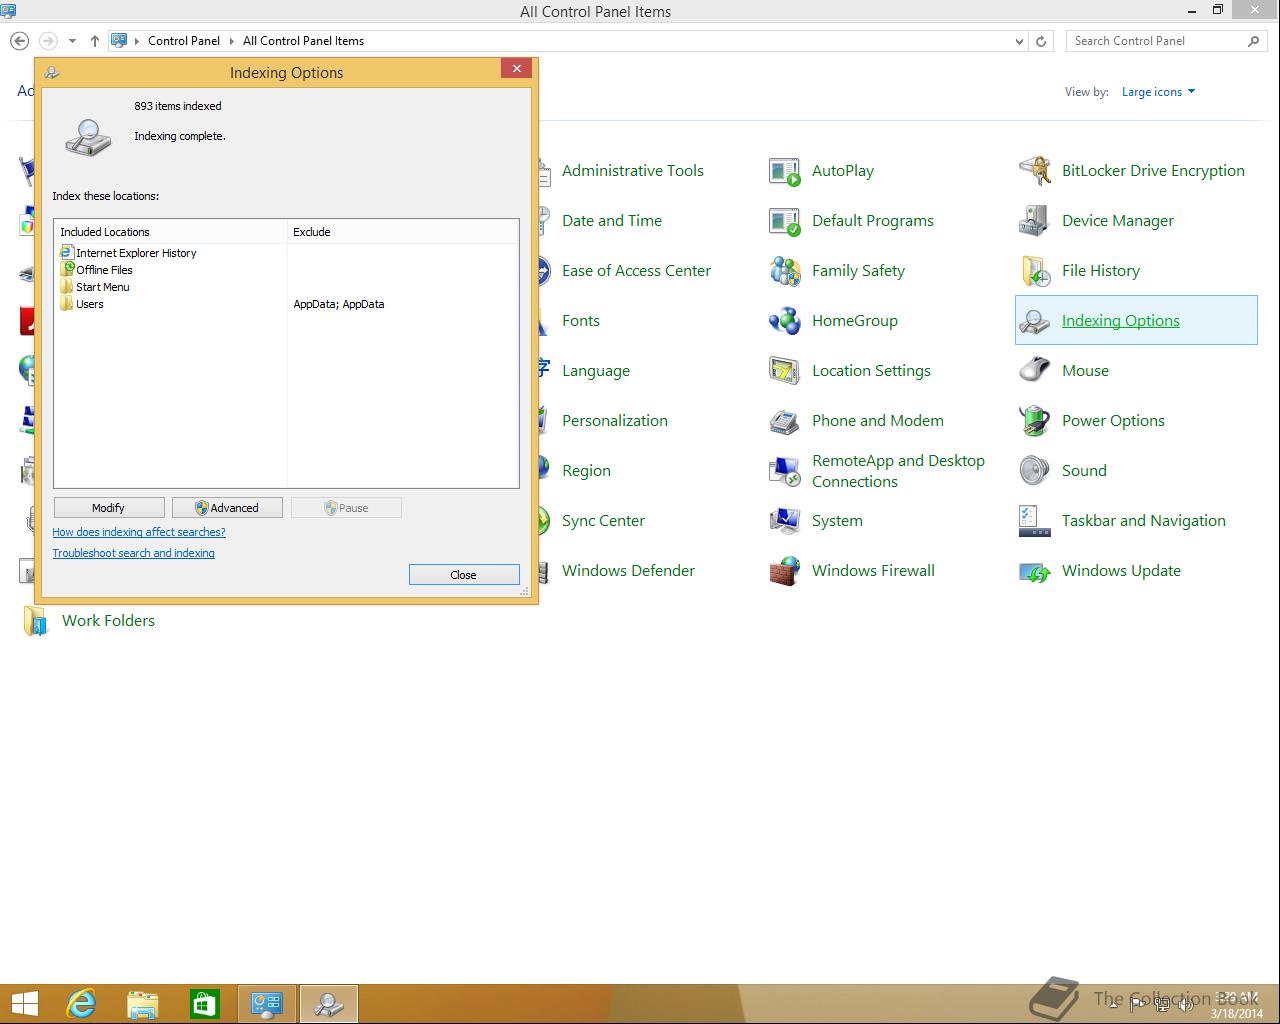Screen dimensions: 1280x1024
Task: Click the address bar refresh button
Action: pyautogui.click(x=1041, y=41)
